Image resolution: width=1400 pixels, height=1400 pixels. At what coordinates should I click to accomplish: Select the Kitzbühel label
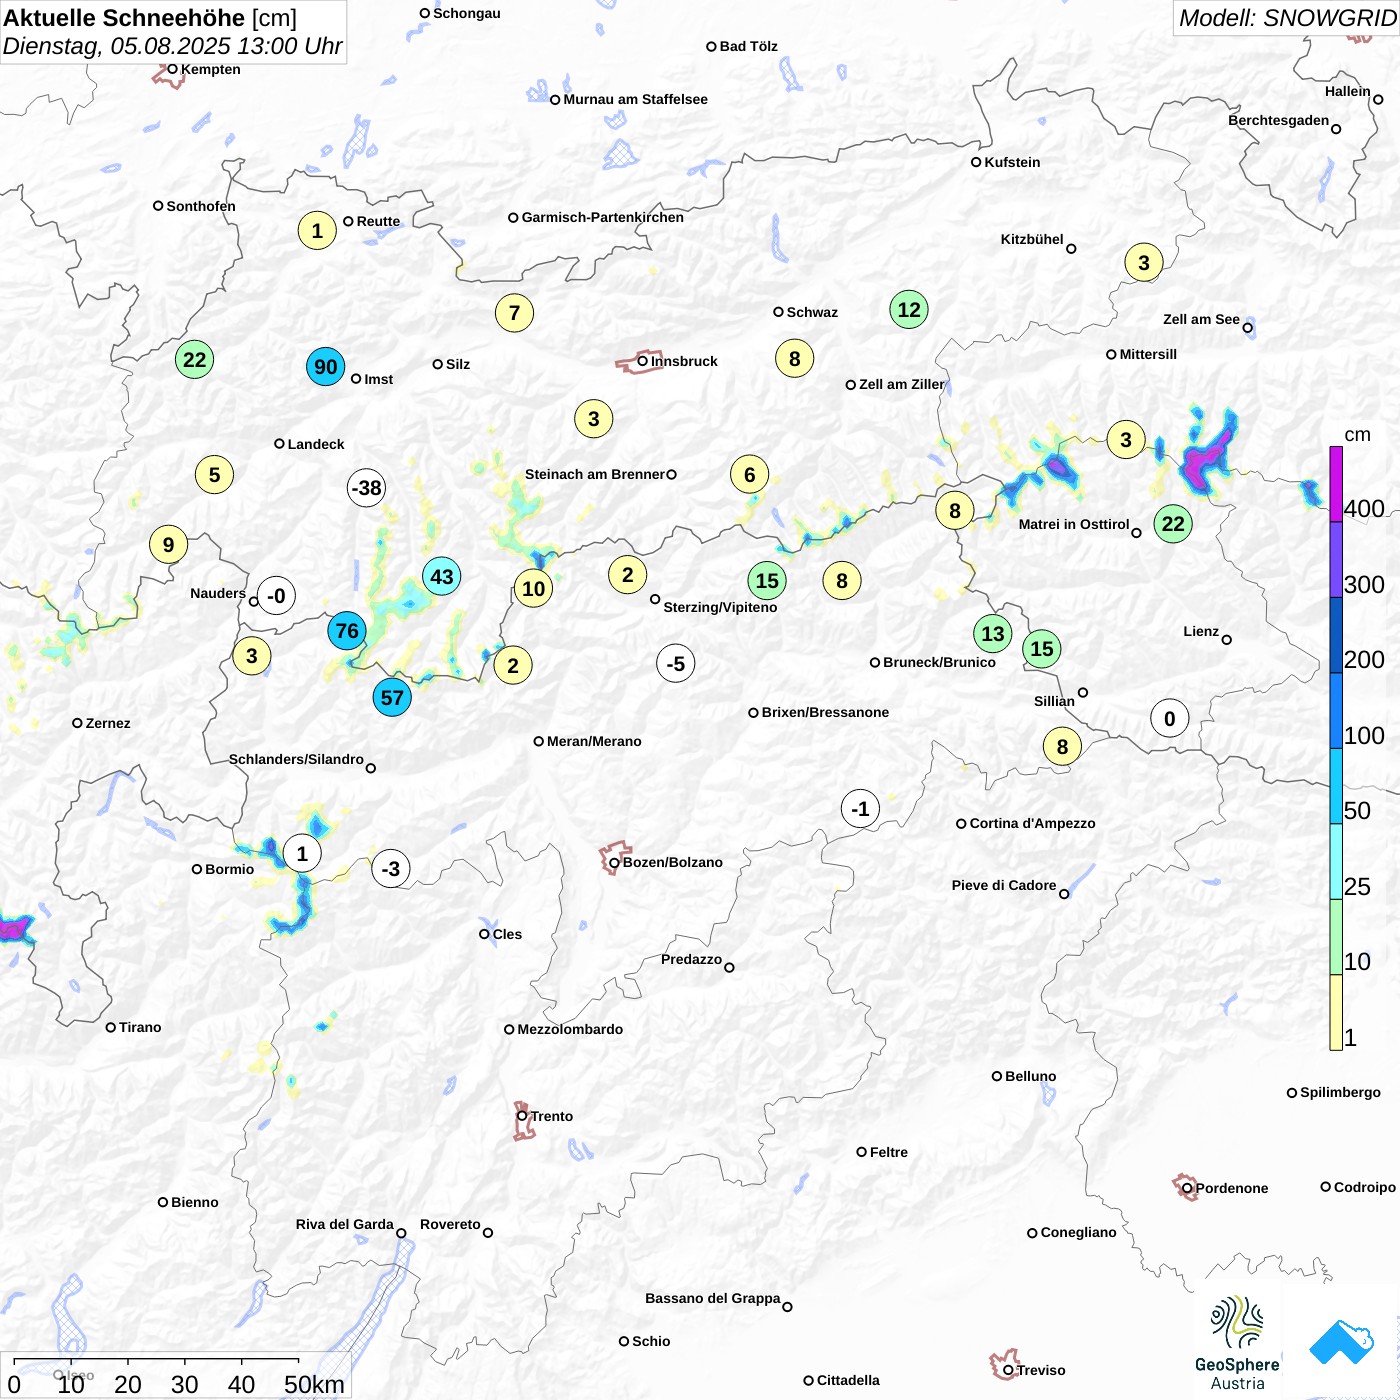pos(1032,239)
